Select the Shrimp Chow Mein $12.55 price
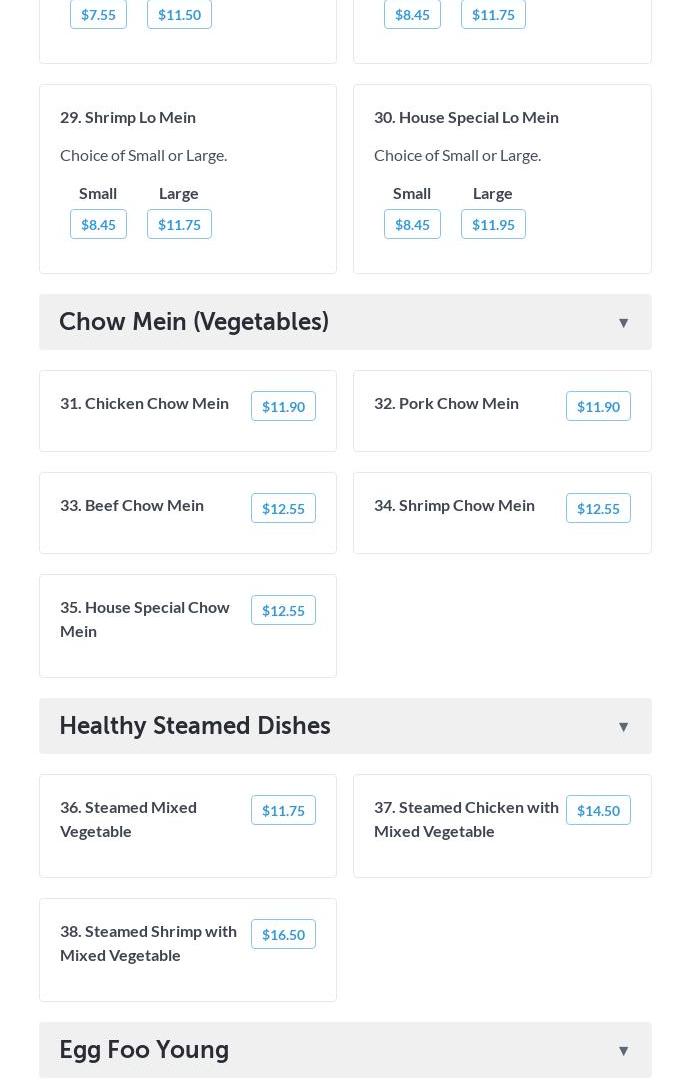 pyautogui.click(x=598, y=508)
